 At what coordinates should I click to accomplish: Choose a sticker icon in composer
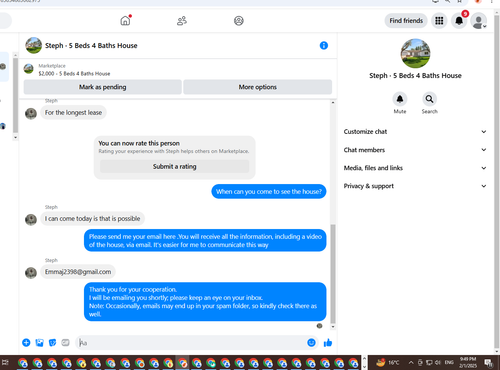pyautogui.click(x=52, y=342)
